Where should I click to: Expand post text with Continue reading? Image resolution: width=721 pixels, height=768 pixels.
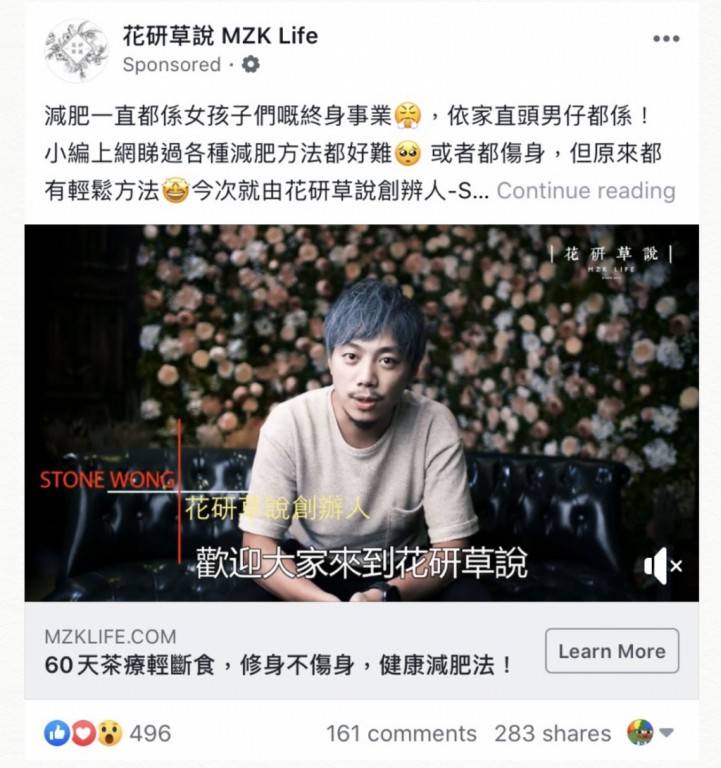pyautogui.click(x=586, y=191)
